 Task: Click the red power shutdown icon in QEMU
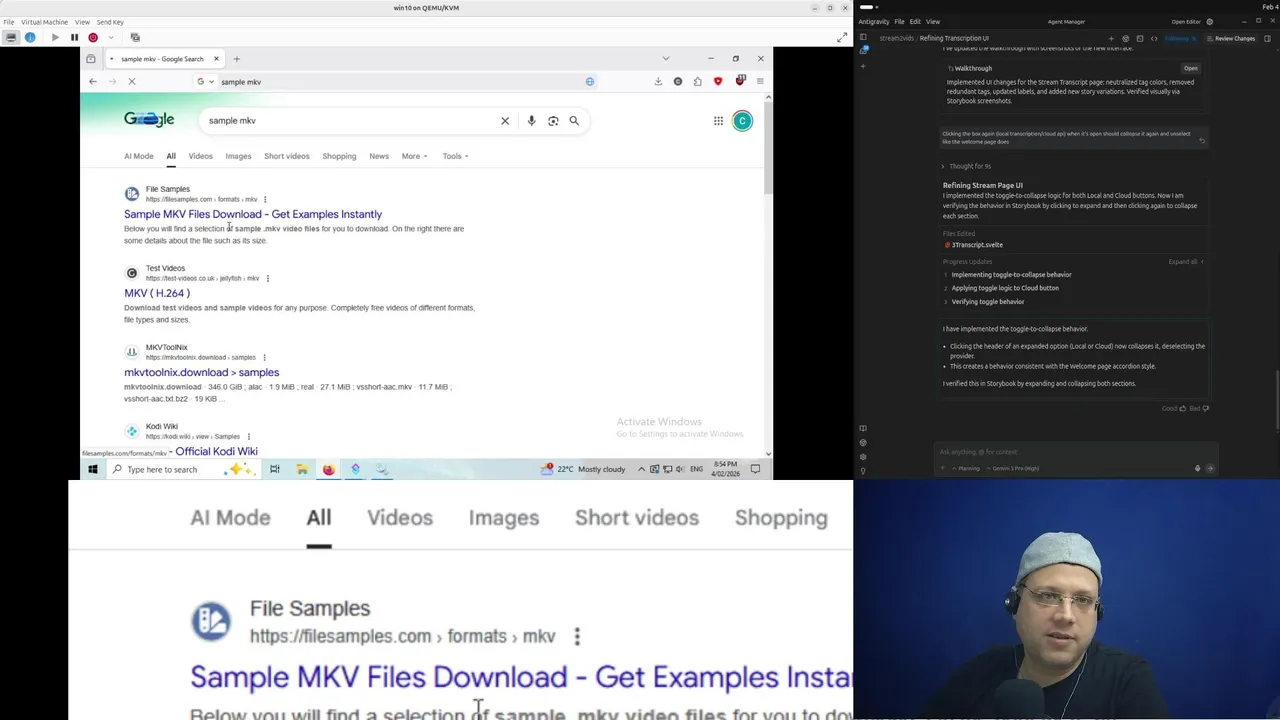coord(93,37)
